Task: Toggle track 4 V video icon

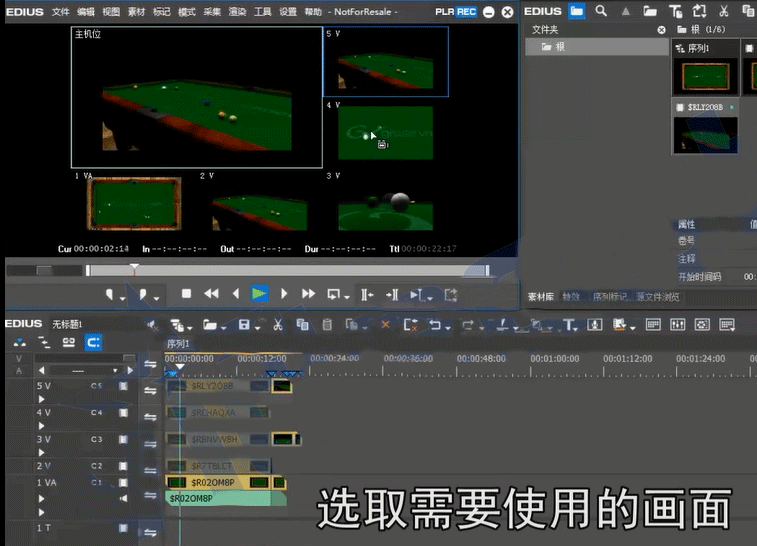Action: (123, 412)
